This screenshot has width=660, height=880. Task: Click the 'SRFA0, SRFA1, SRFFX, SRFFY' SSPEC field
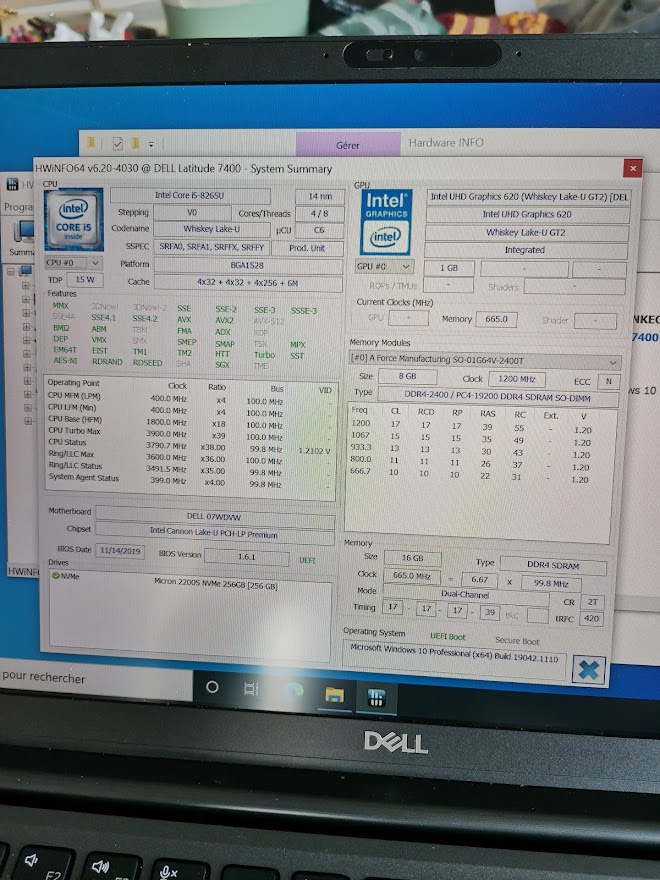(x=212, y=247)
